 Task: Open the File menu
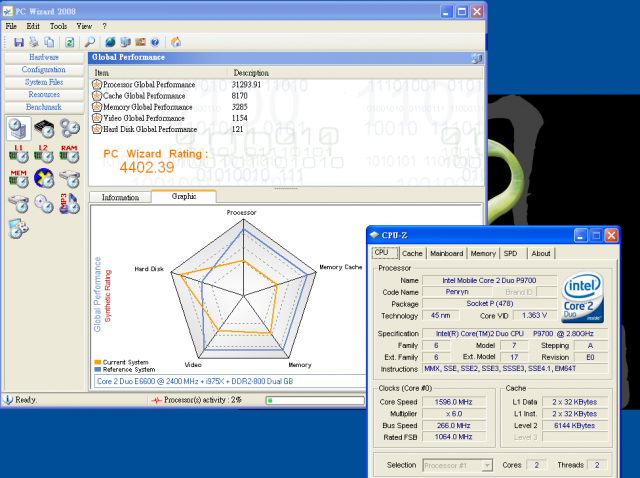(x=11, y=26)
